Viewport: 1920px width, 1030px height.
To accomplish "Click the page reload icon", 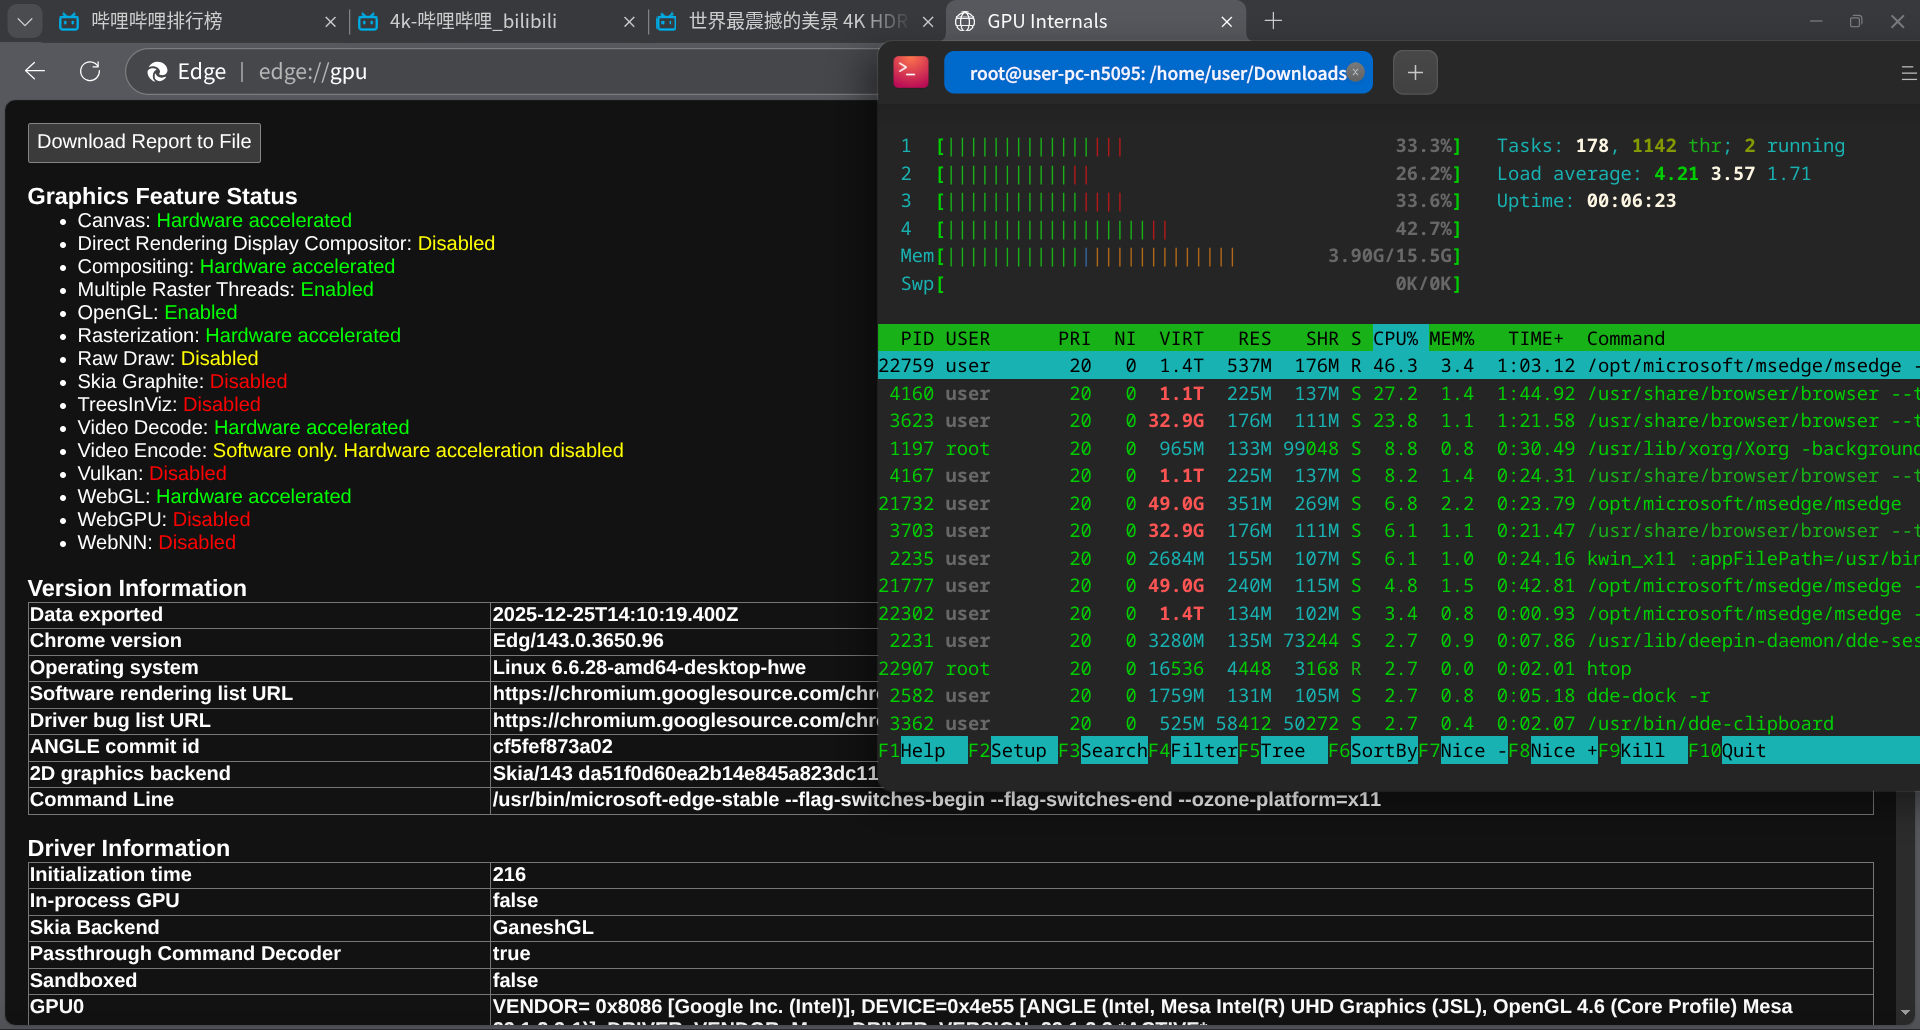I will pyautogui.click(x=90, y=71).
